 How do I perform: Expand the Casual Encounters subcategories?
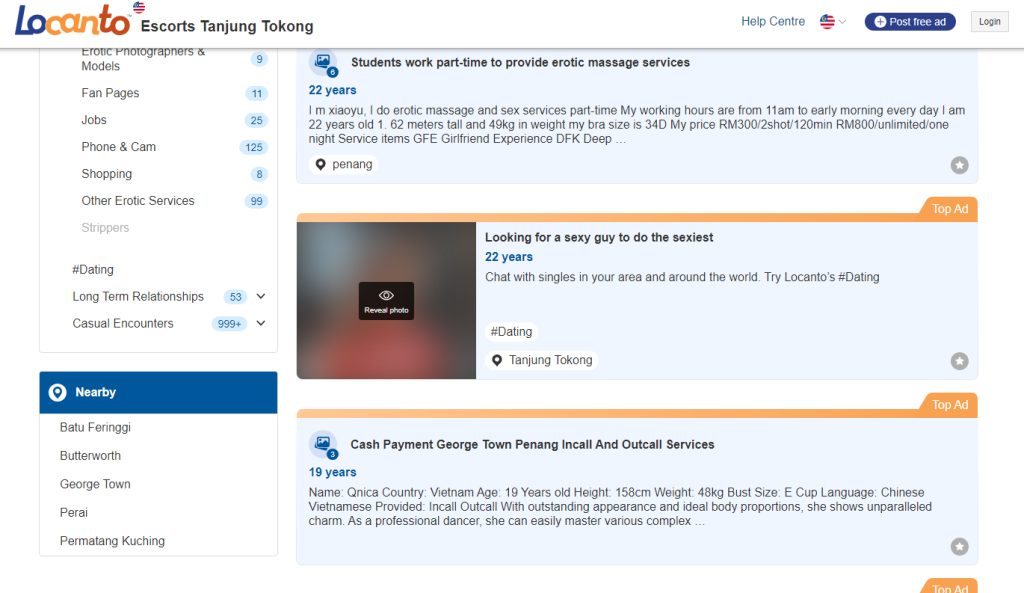(261, 323)
